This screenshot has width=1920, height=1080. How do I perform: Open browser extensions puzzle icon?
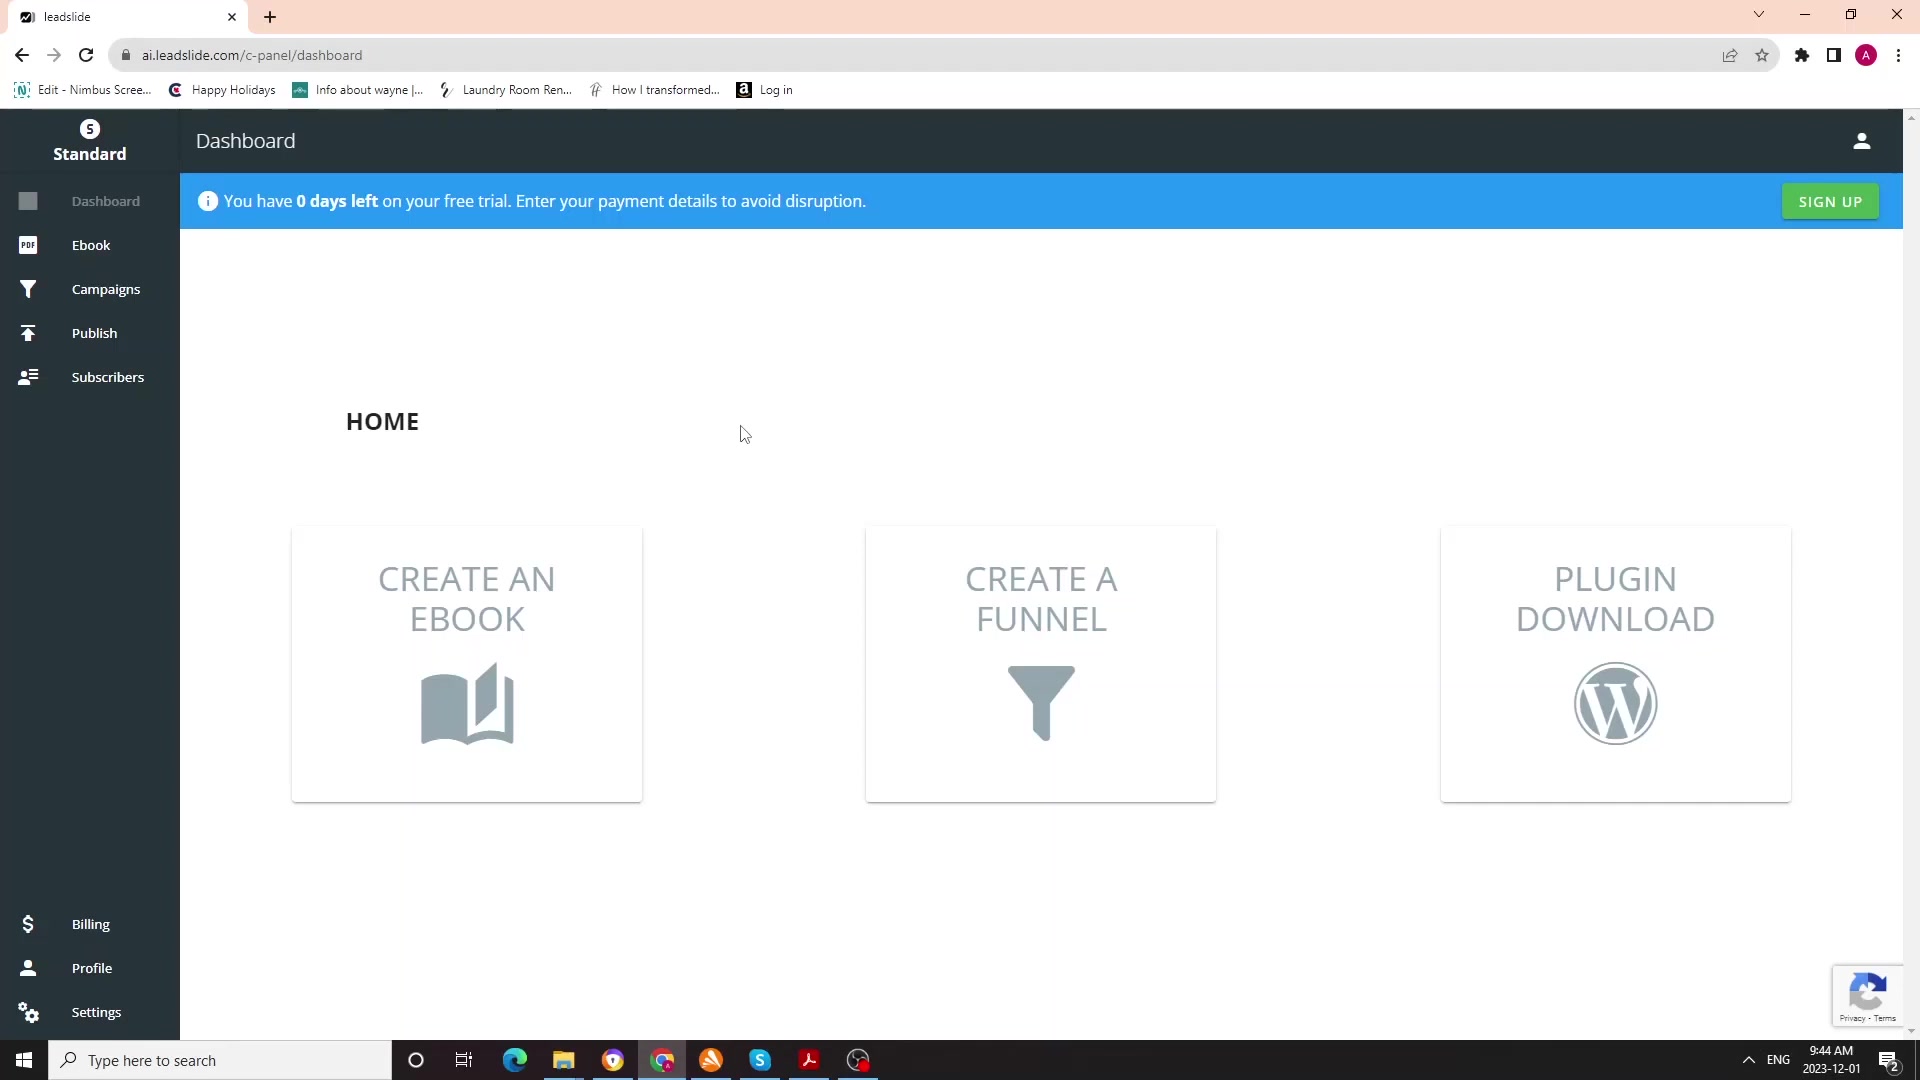[1802, 55]
